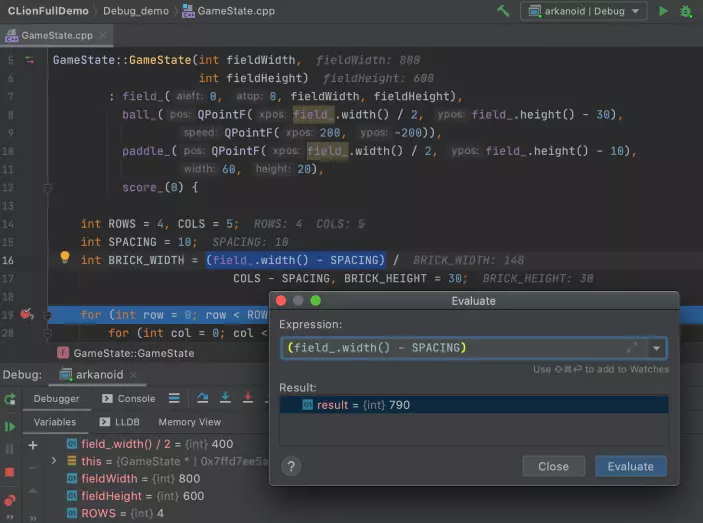
Task: View breakpoints with red circles icon
Action: [x=10, y=500]
